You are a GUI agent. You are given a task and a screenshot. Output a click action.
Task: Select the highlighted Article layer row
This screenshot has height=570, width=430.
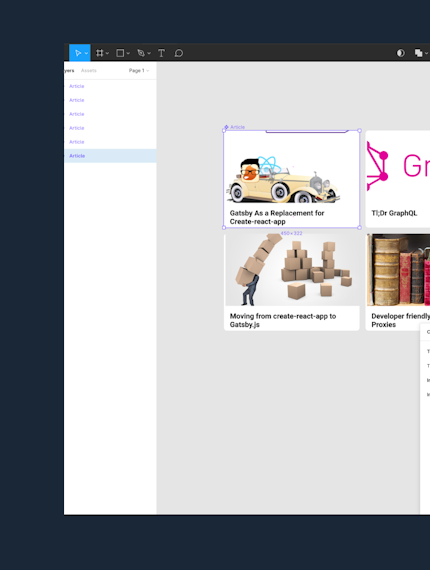pos(110,156)
